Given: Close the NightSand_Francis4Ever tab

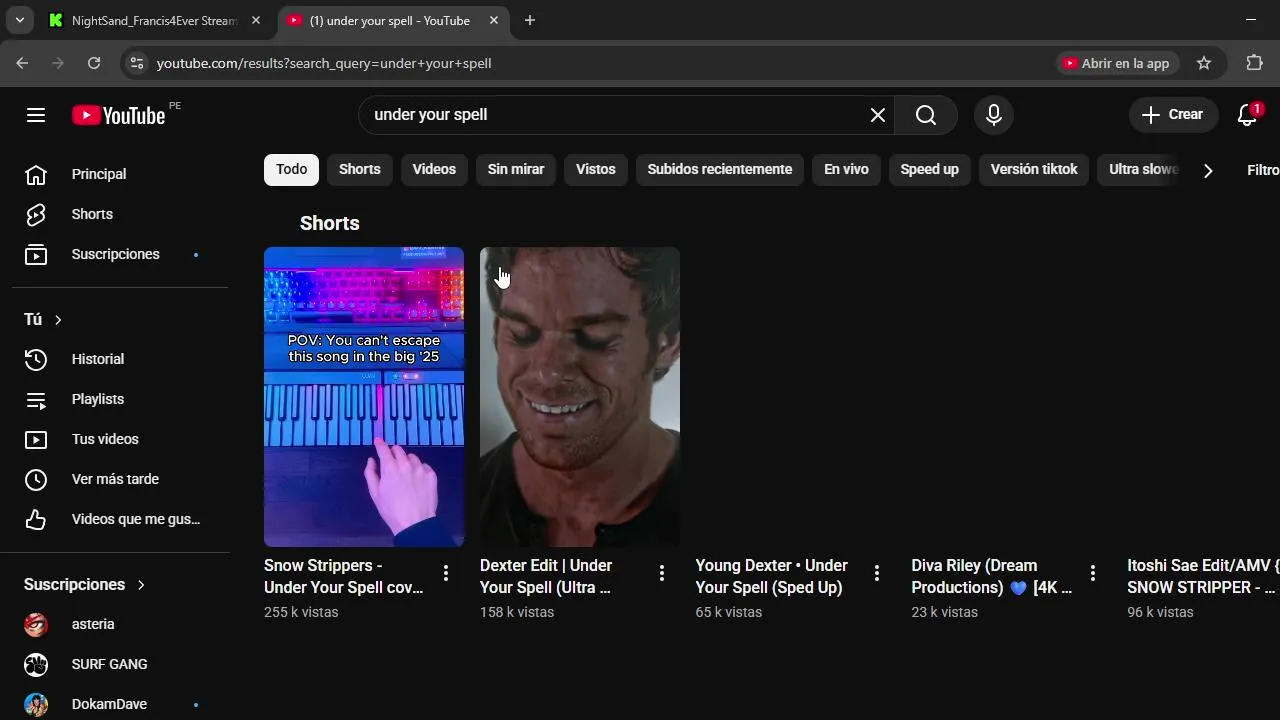Looking at the screenshot, I should [x=256, y=20].
